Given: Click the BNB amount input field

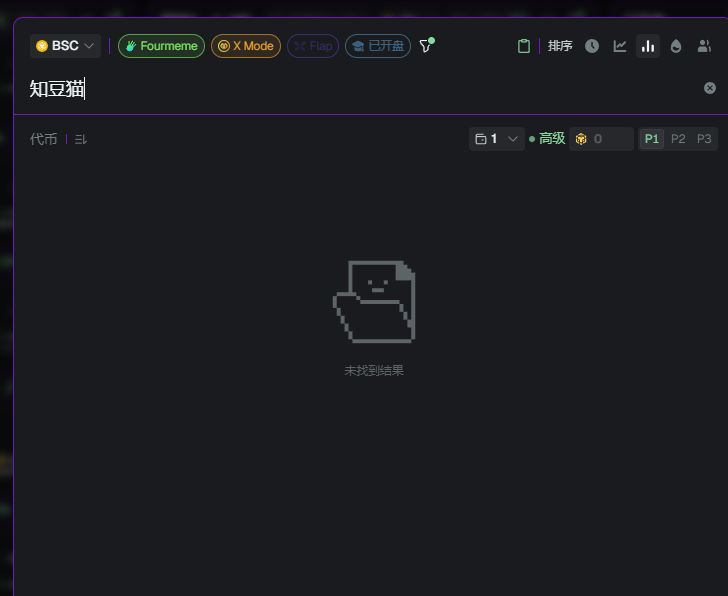Looking at the screenshot, I should pos(601,139).
